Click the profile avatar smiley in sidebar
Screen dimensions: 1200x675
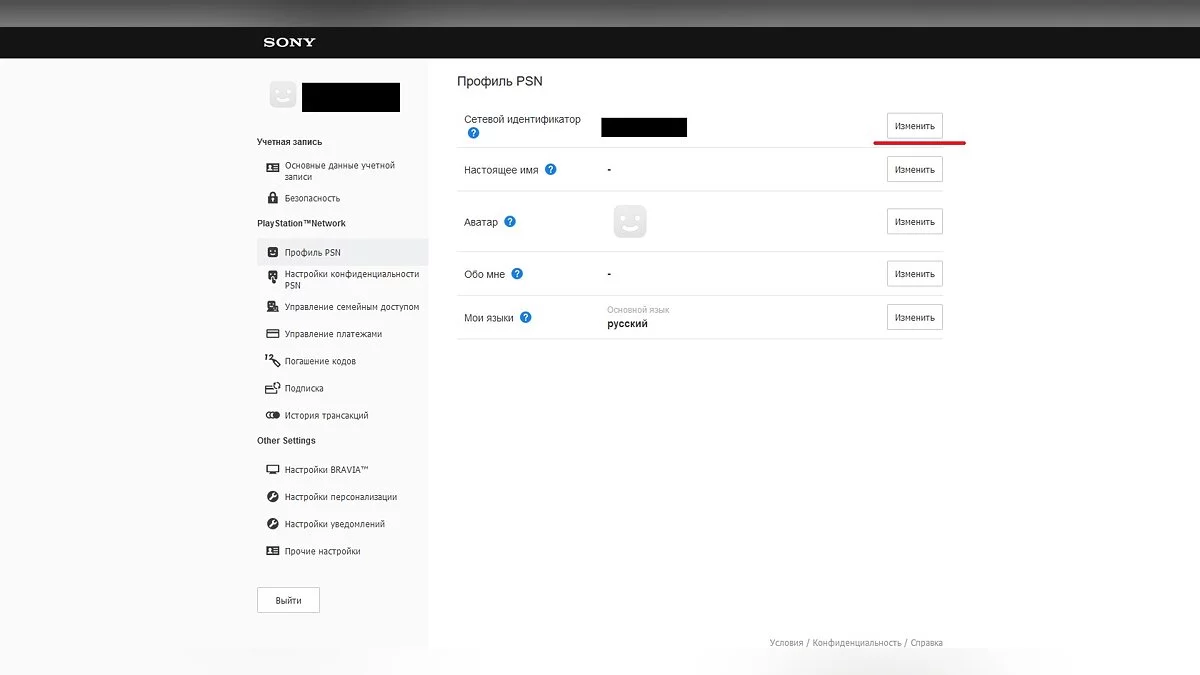click(284, 95)
